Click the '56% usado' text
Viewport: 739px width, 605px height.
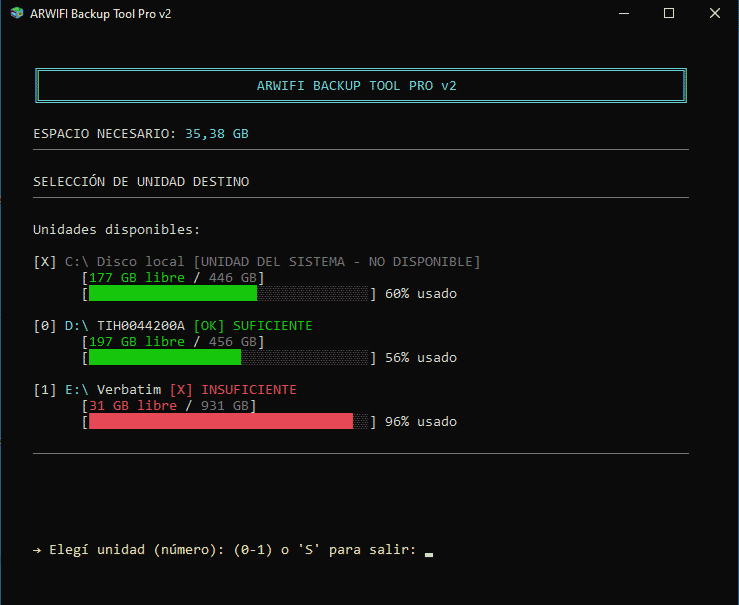421,358
